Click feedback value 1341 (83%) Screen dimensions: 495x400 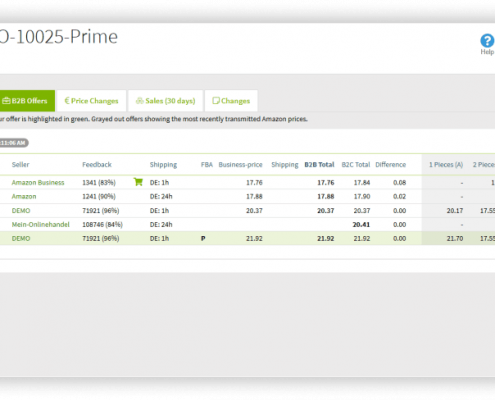click(99, 183)
